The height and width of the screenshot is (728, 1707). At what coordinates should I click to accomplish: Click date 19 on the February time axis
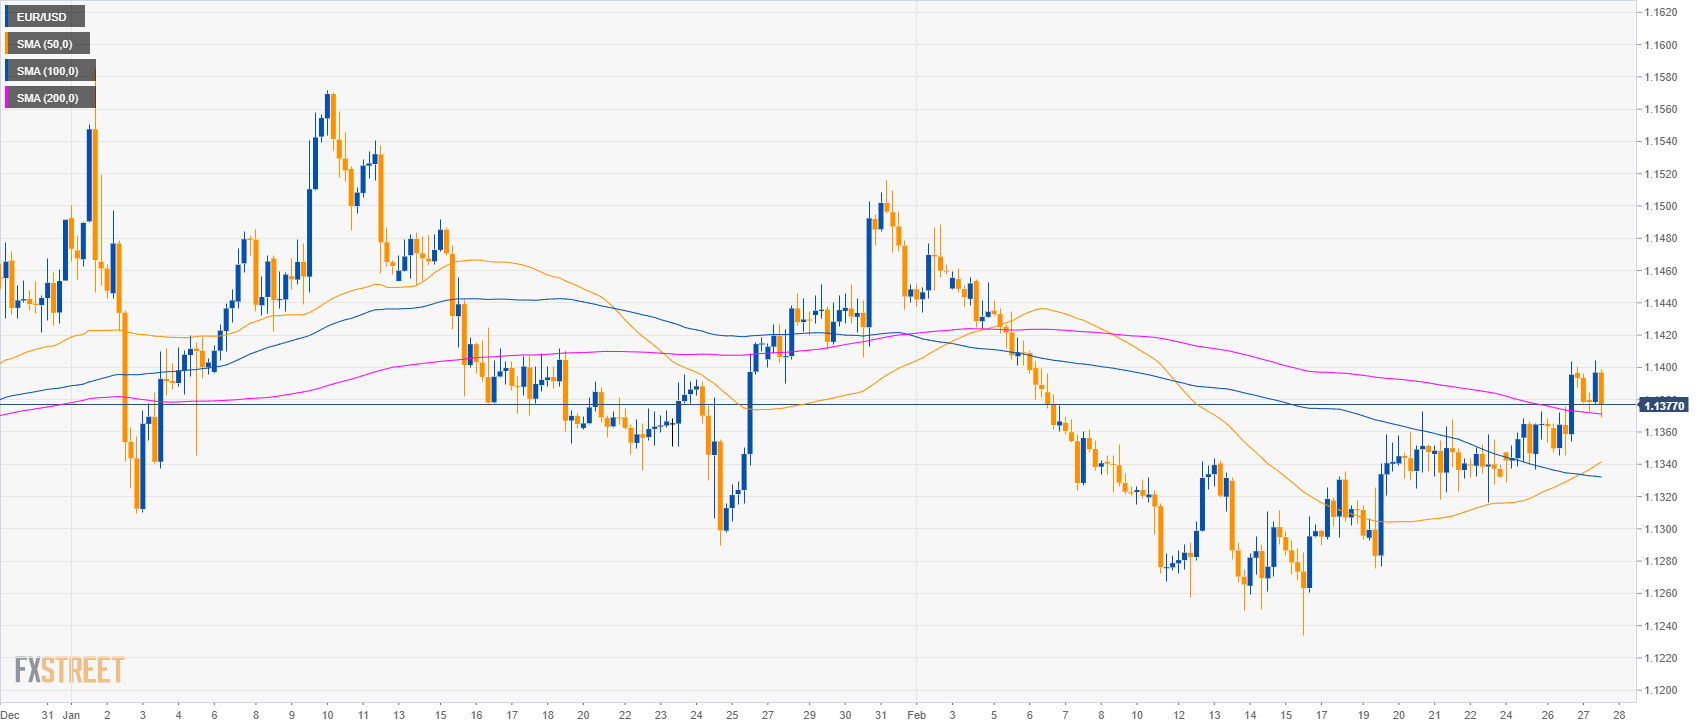coord(1364,715)
